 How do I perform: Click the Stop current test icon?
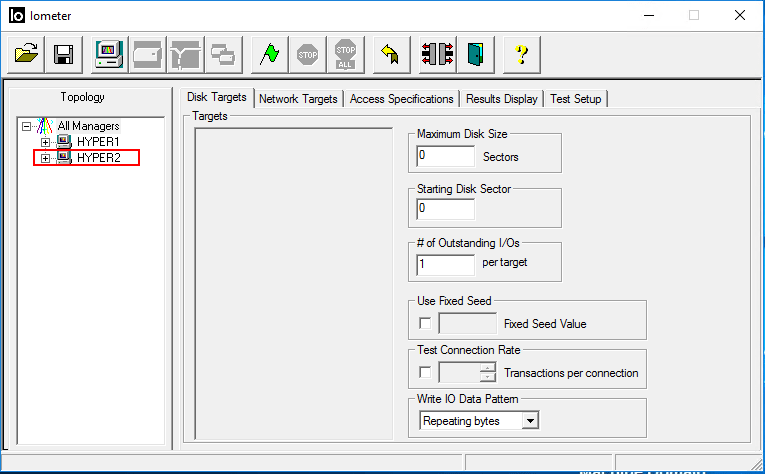pyautogui.click(x=307, y=54)
